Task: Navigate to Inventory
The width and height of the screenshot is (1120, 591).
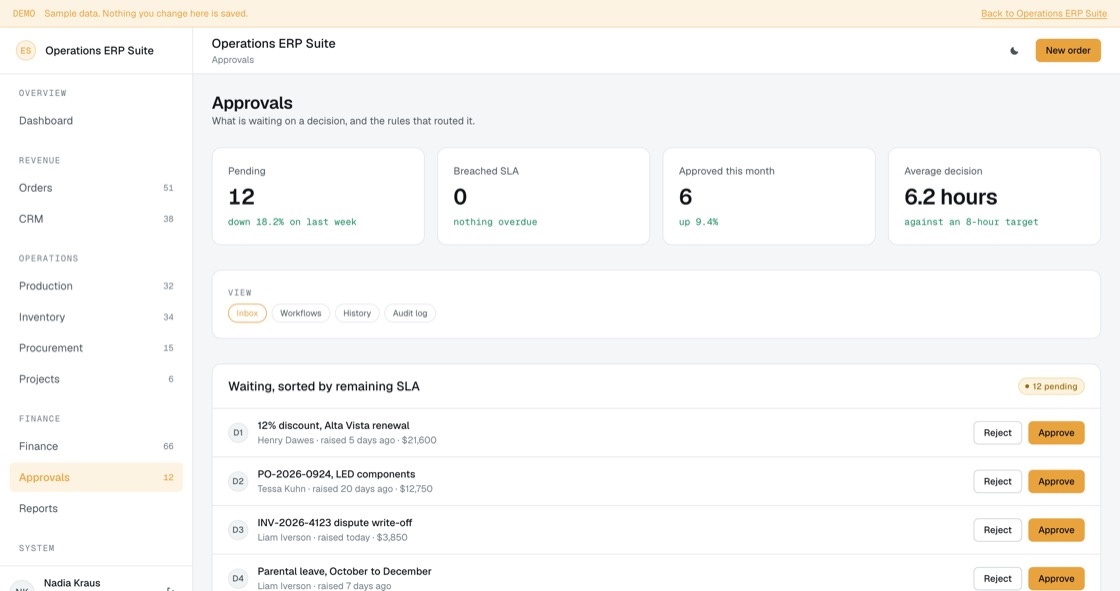Action: pyautogui.click(x=96, y=317)
